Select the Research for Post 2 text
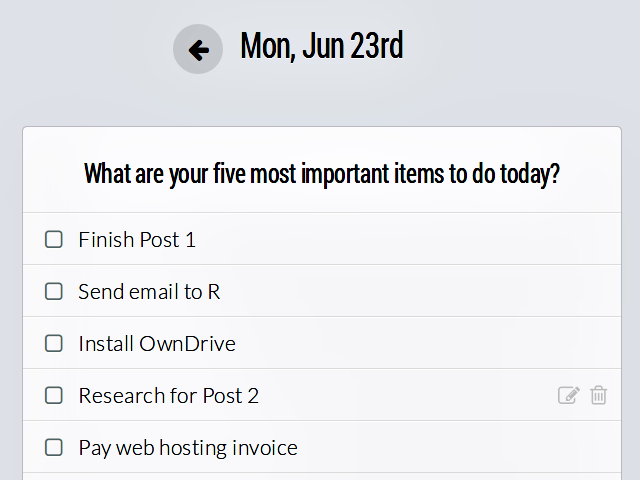Image resolution: width=640 pixels, height=480 pixels. pyautogui.click(x=168, y=396)
